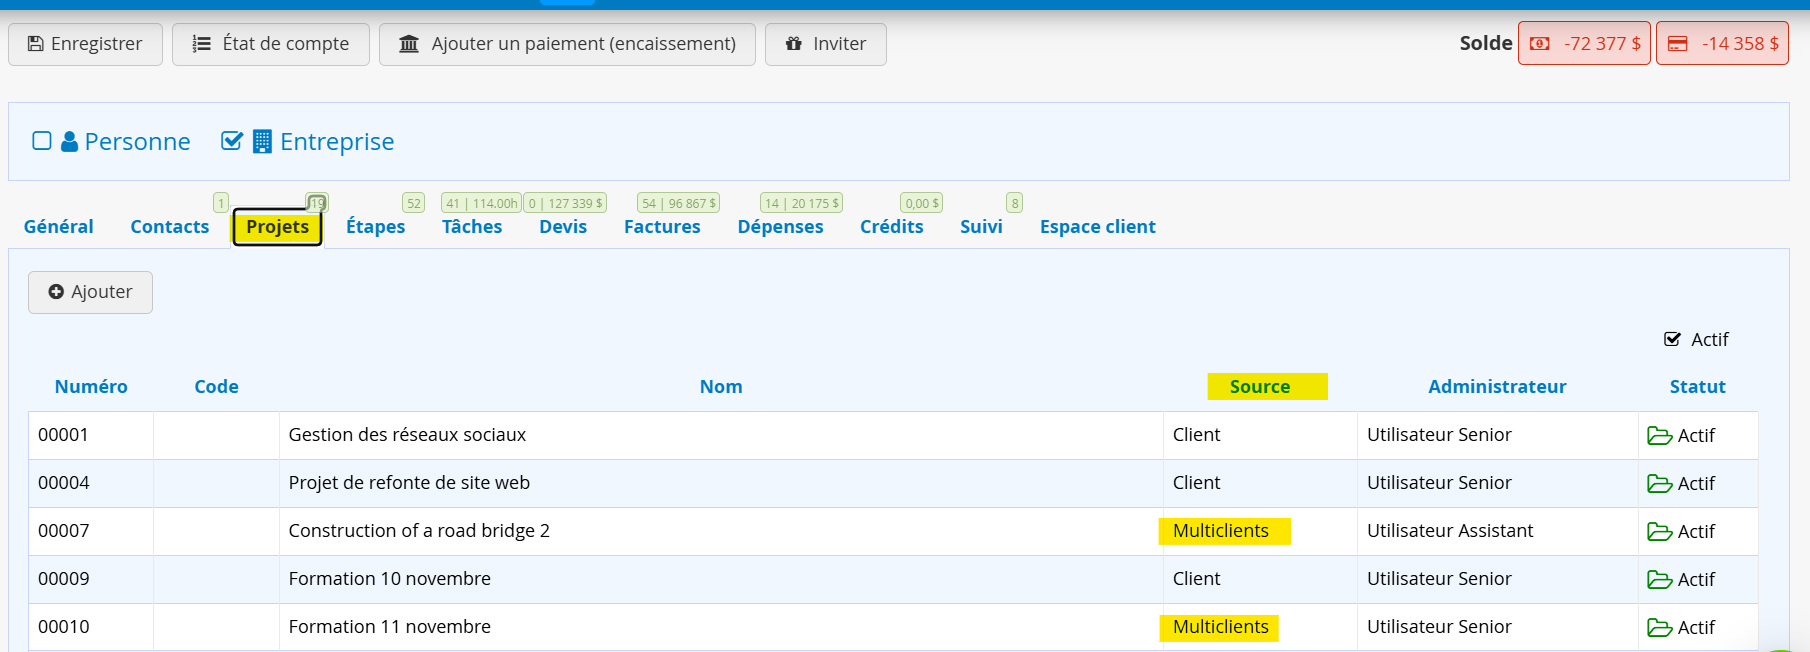Image resolution: width=1810 pixels, height=652 pixels.
Task: Click the Personne user icon
Action: [69, 142]
